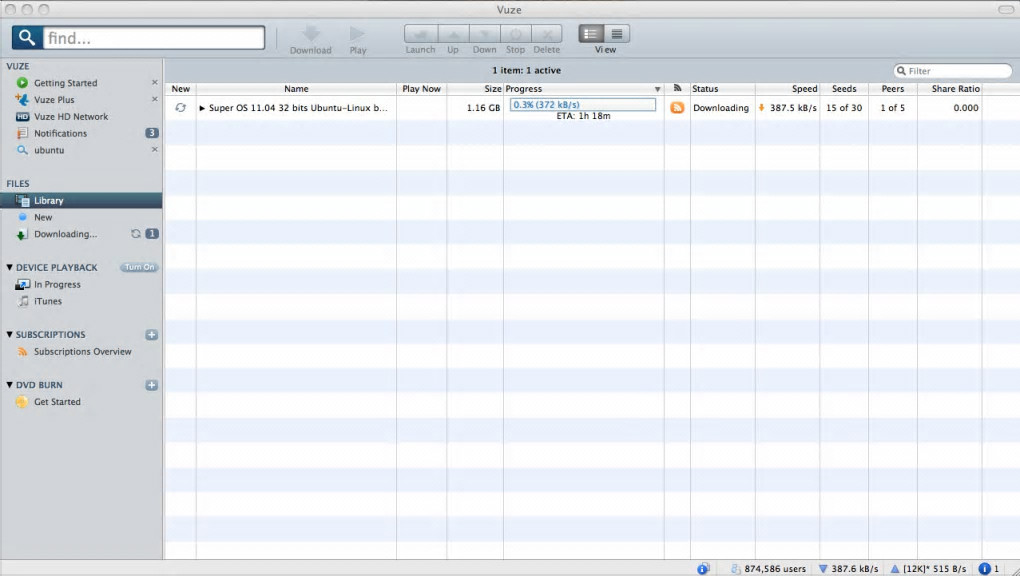Click the '15 of 30' seeds cell
Image resolution: width=1020 pixels, height=576 pixels.
click(844, 108)
